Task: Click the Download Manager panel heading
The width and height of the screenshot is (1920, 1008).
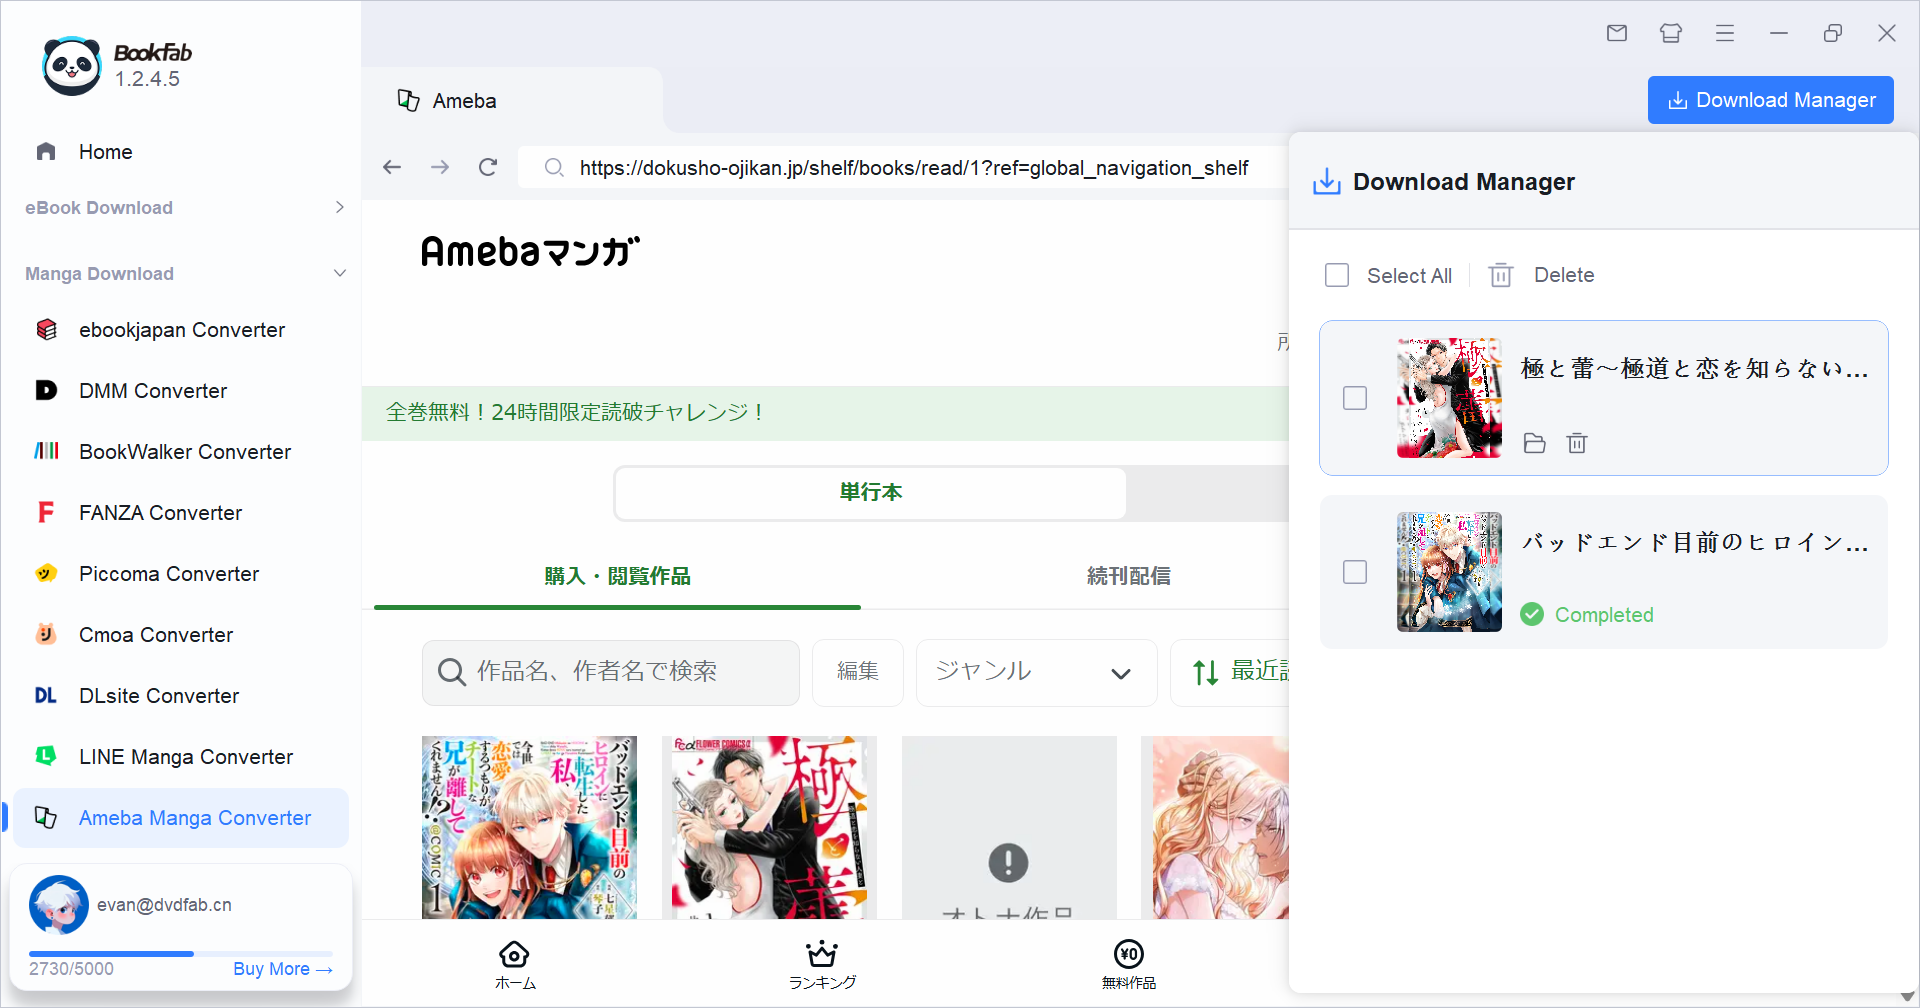Action: [x=1463, y=182]
